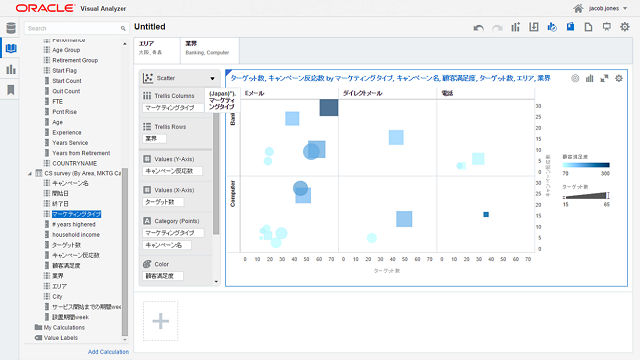Open the presentation mode icon

point(607,27)
